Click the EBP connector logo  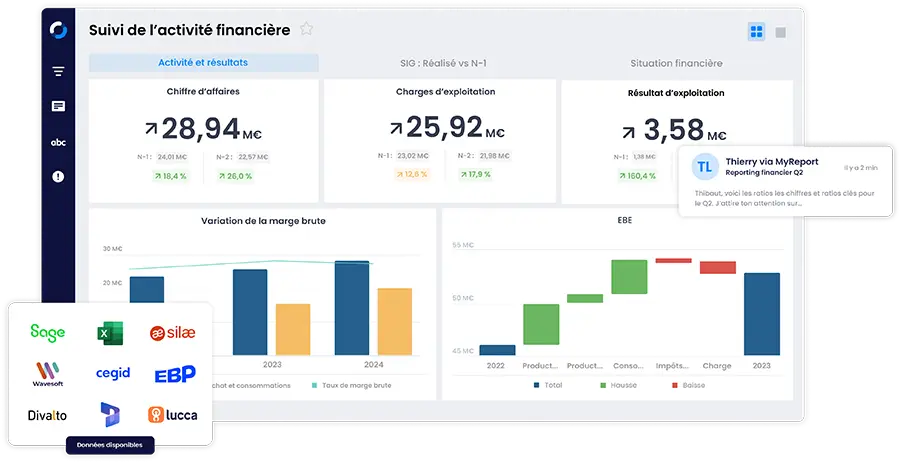tap(175, 374)
